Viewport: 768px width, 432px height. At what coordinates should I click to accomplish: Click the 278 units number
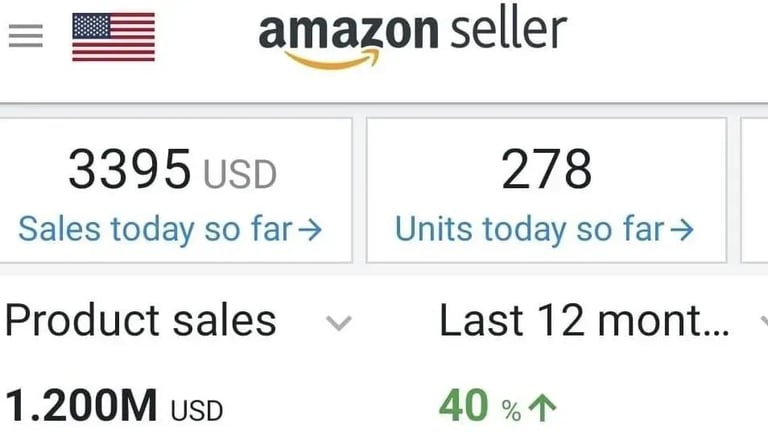(547, 169)
